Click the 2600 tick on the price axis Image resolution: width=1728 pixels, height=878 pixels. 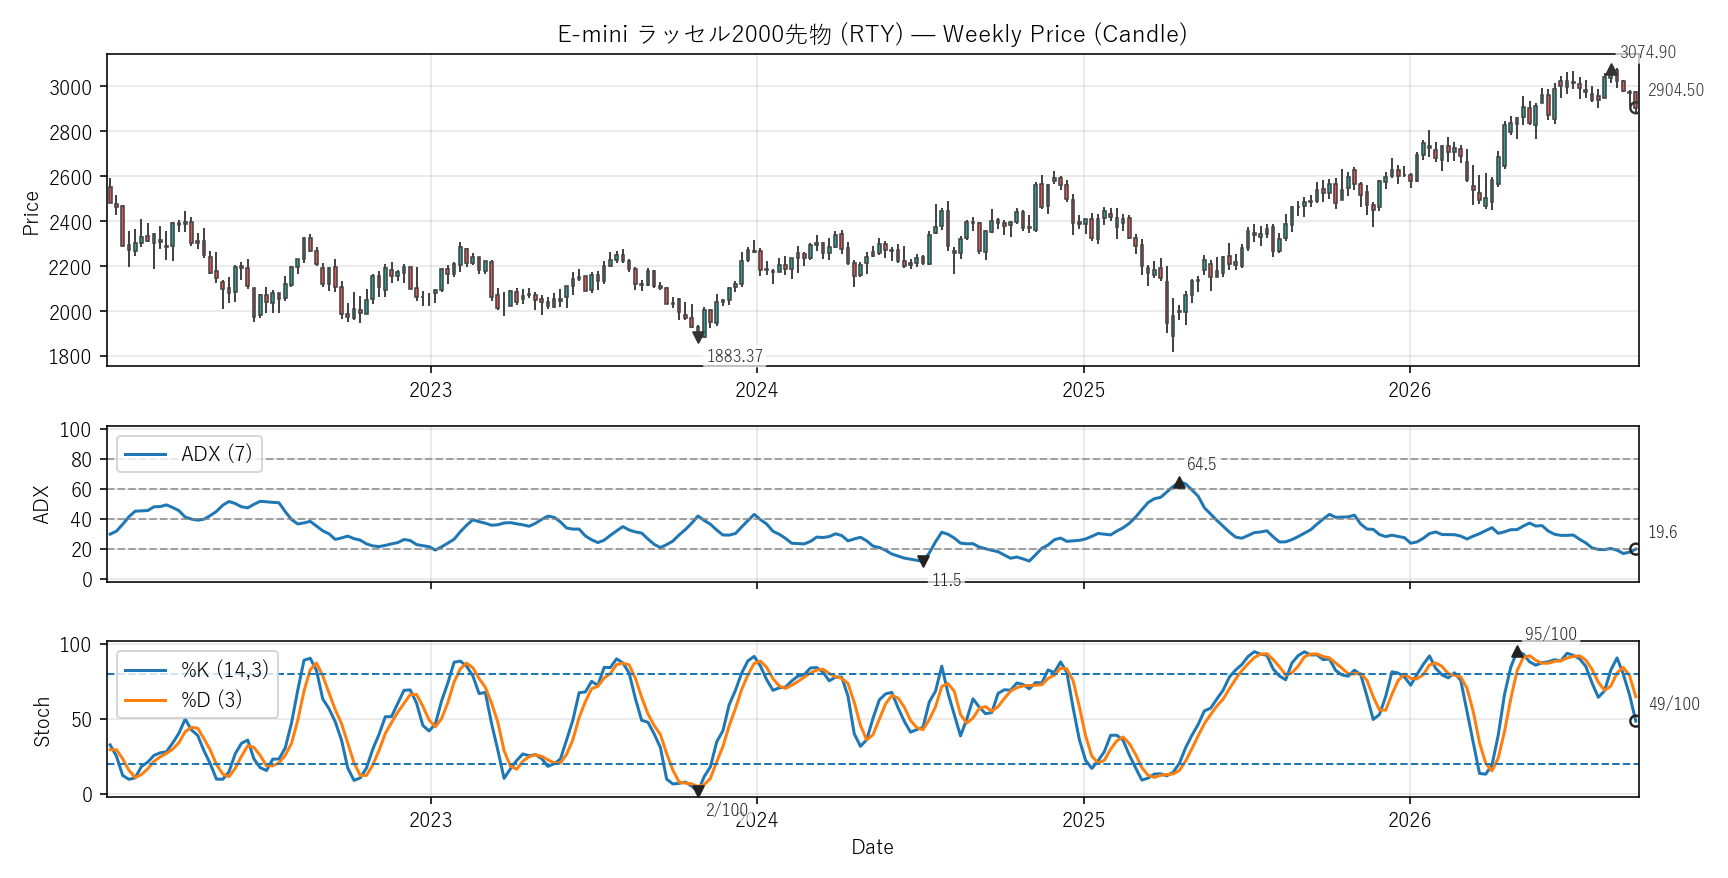[x=71, y=178]
